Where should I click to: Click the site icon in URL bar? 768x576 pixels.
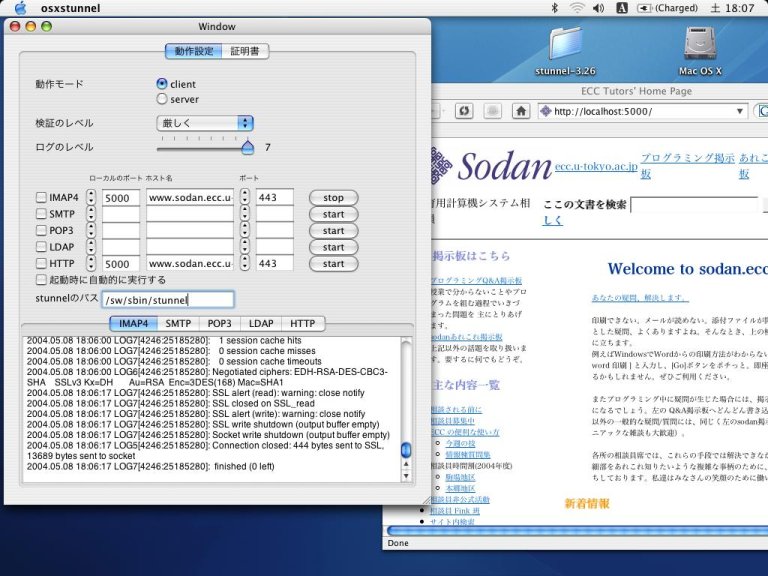(546, 111)
